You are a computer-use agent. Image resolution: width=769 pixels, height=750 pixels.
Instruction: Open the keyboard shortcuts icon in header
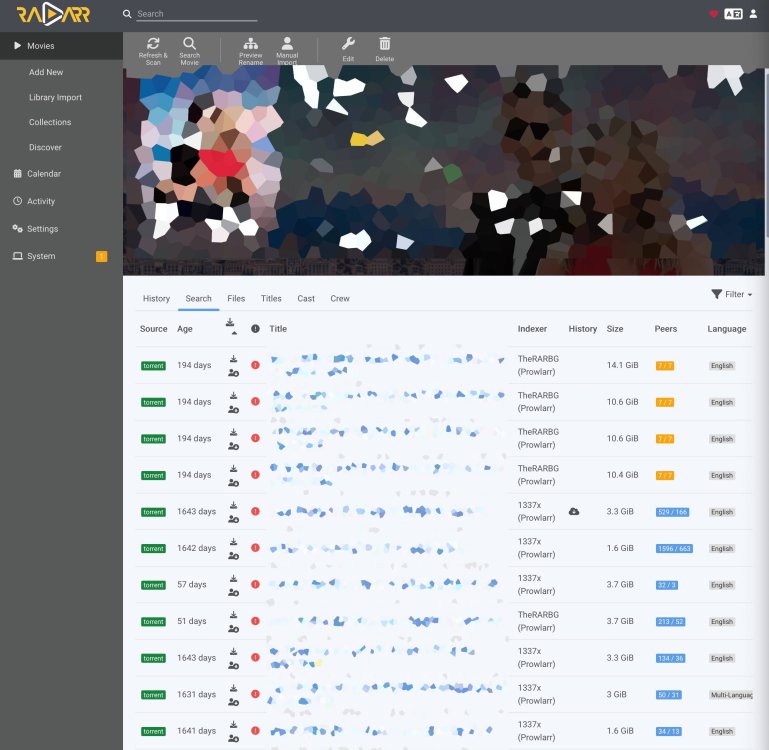[733, 14]
